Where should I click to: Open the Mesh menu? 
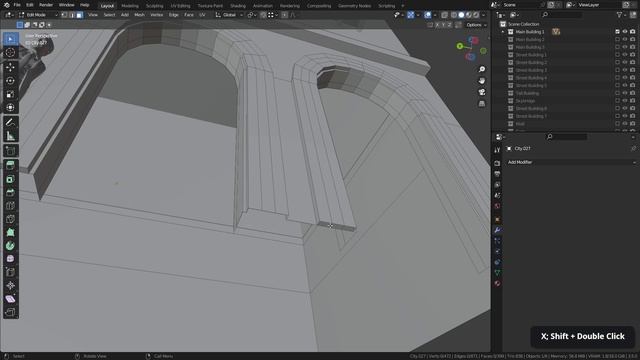tap(139, 15)
